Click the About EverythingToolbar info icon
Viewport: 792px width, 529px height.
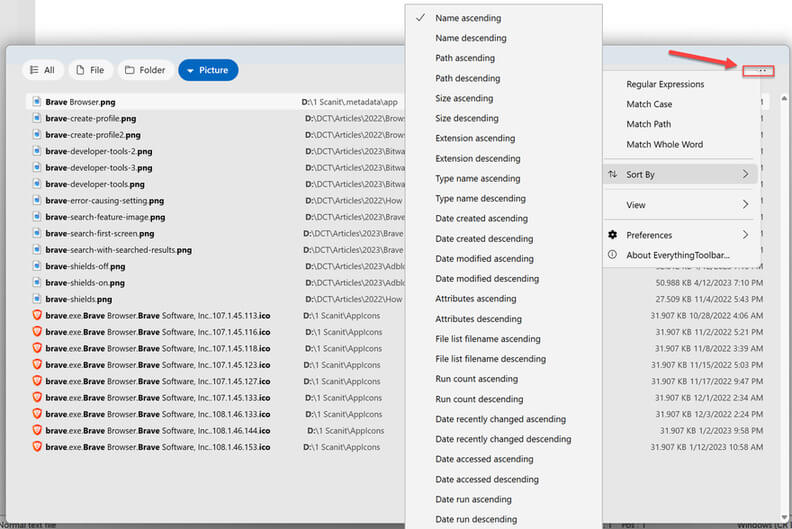point(613,255)
